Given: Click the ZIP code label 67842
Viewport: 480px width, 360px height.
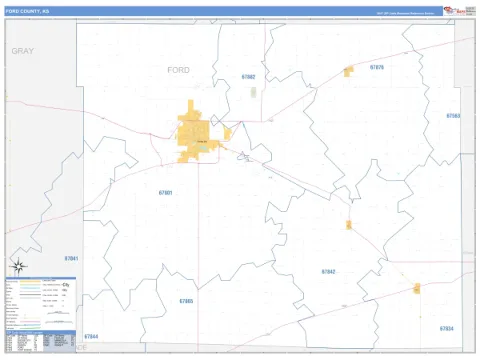Looking at the screenshot, I should click(328, 272).
